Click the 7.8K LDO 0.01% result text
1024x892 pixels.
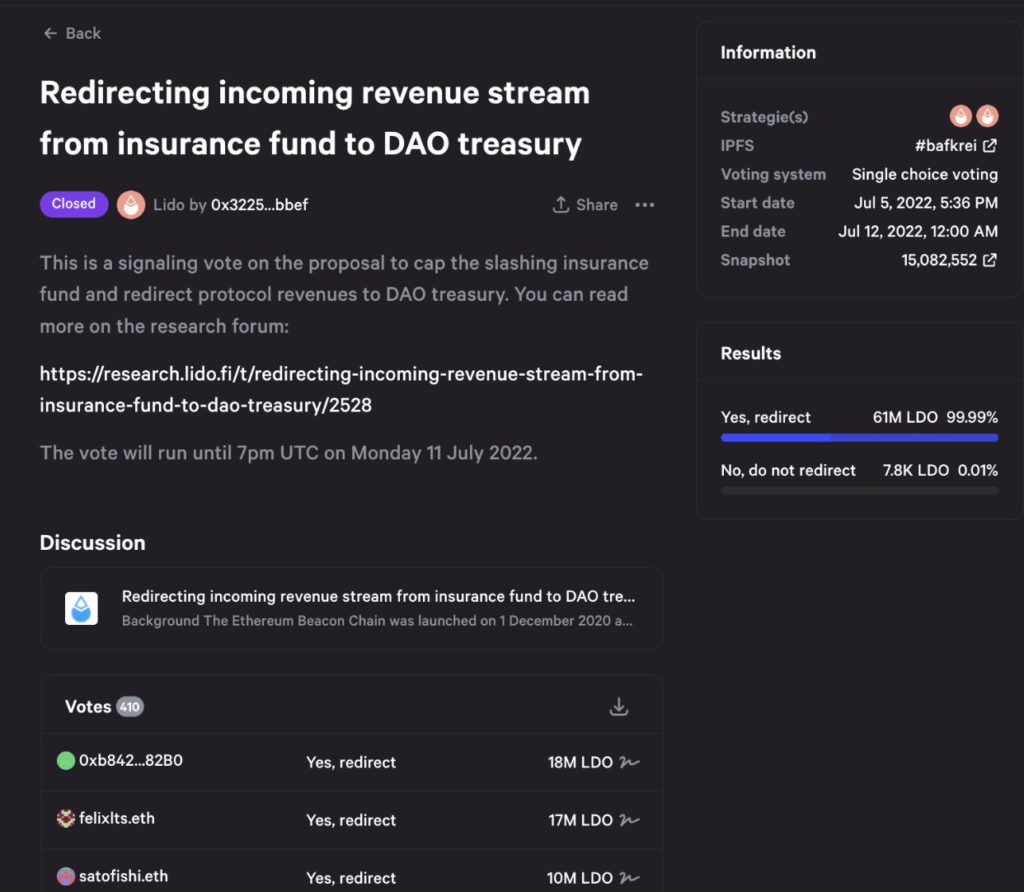940,470
